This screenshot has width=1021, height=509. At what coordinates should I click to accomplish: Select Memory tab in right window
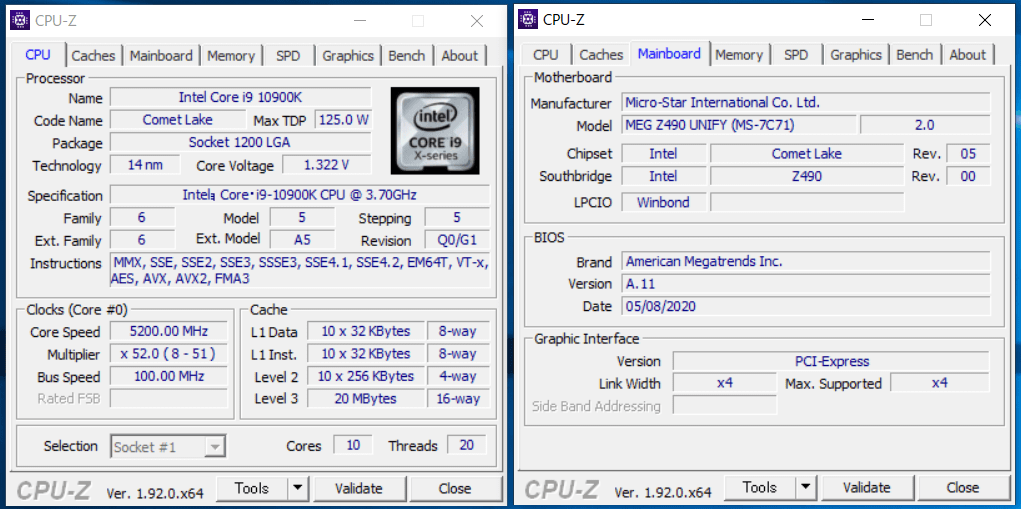tap(738, 55)
